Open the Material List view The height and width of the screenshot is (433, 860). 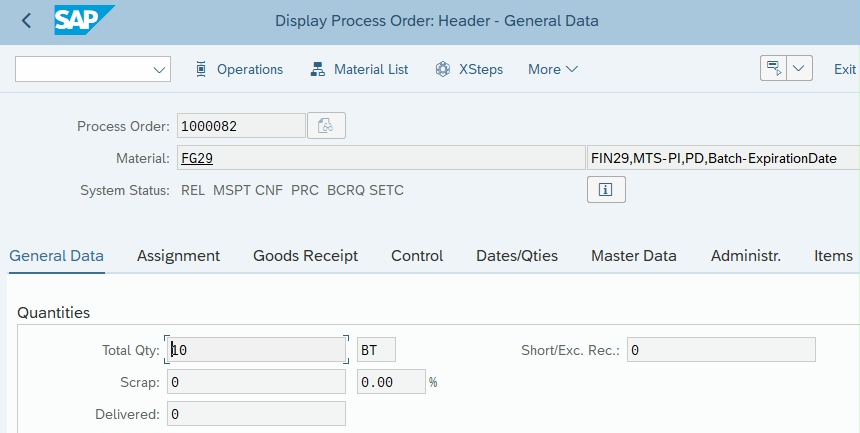pos(360,69)
